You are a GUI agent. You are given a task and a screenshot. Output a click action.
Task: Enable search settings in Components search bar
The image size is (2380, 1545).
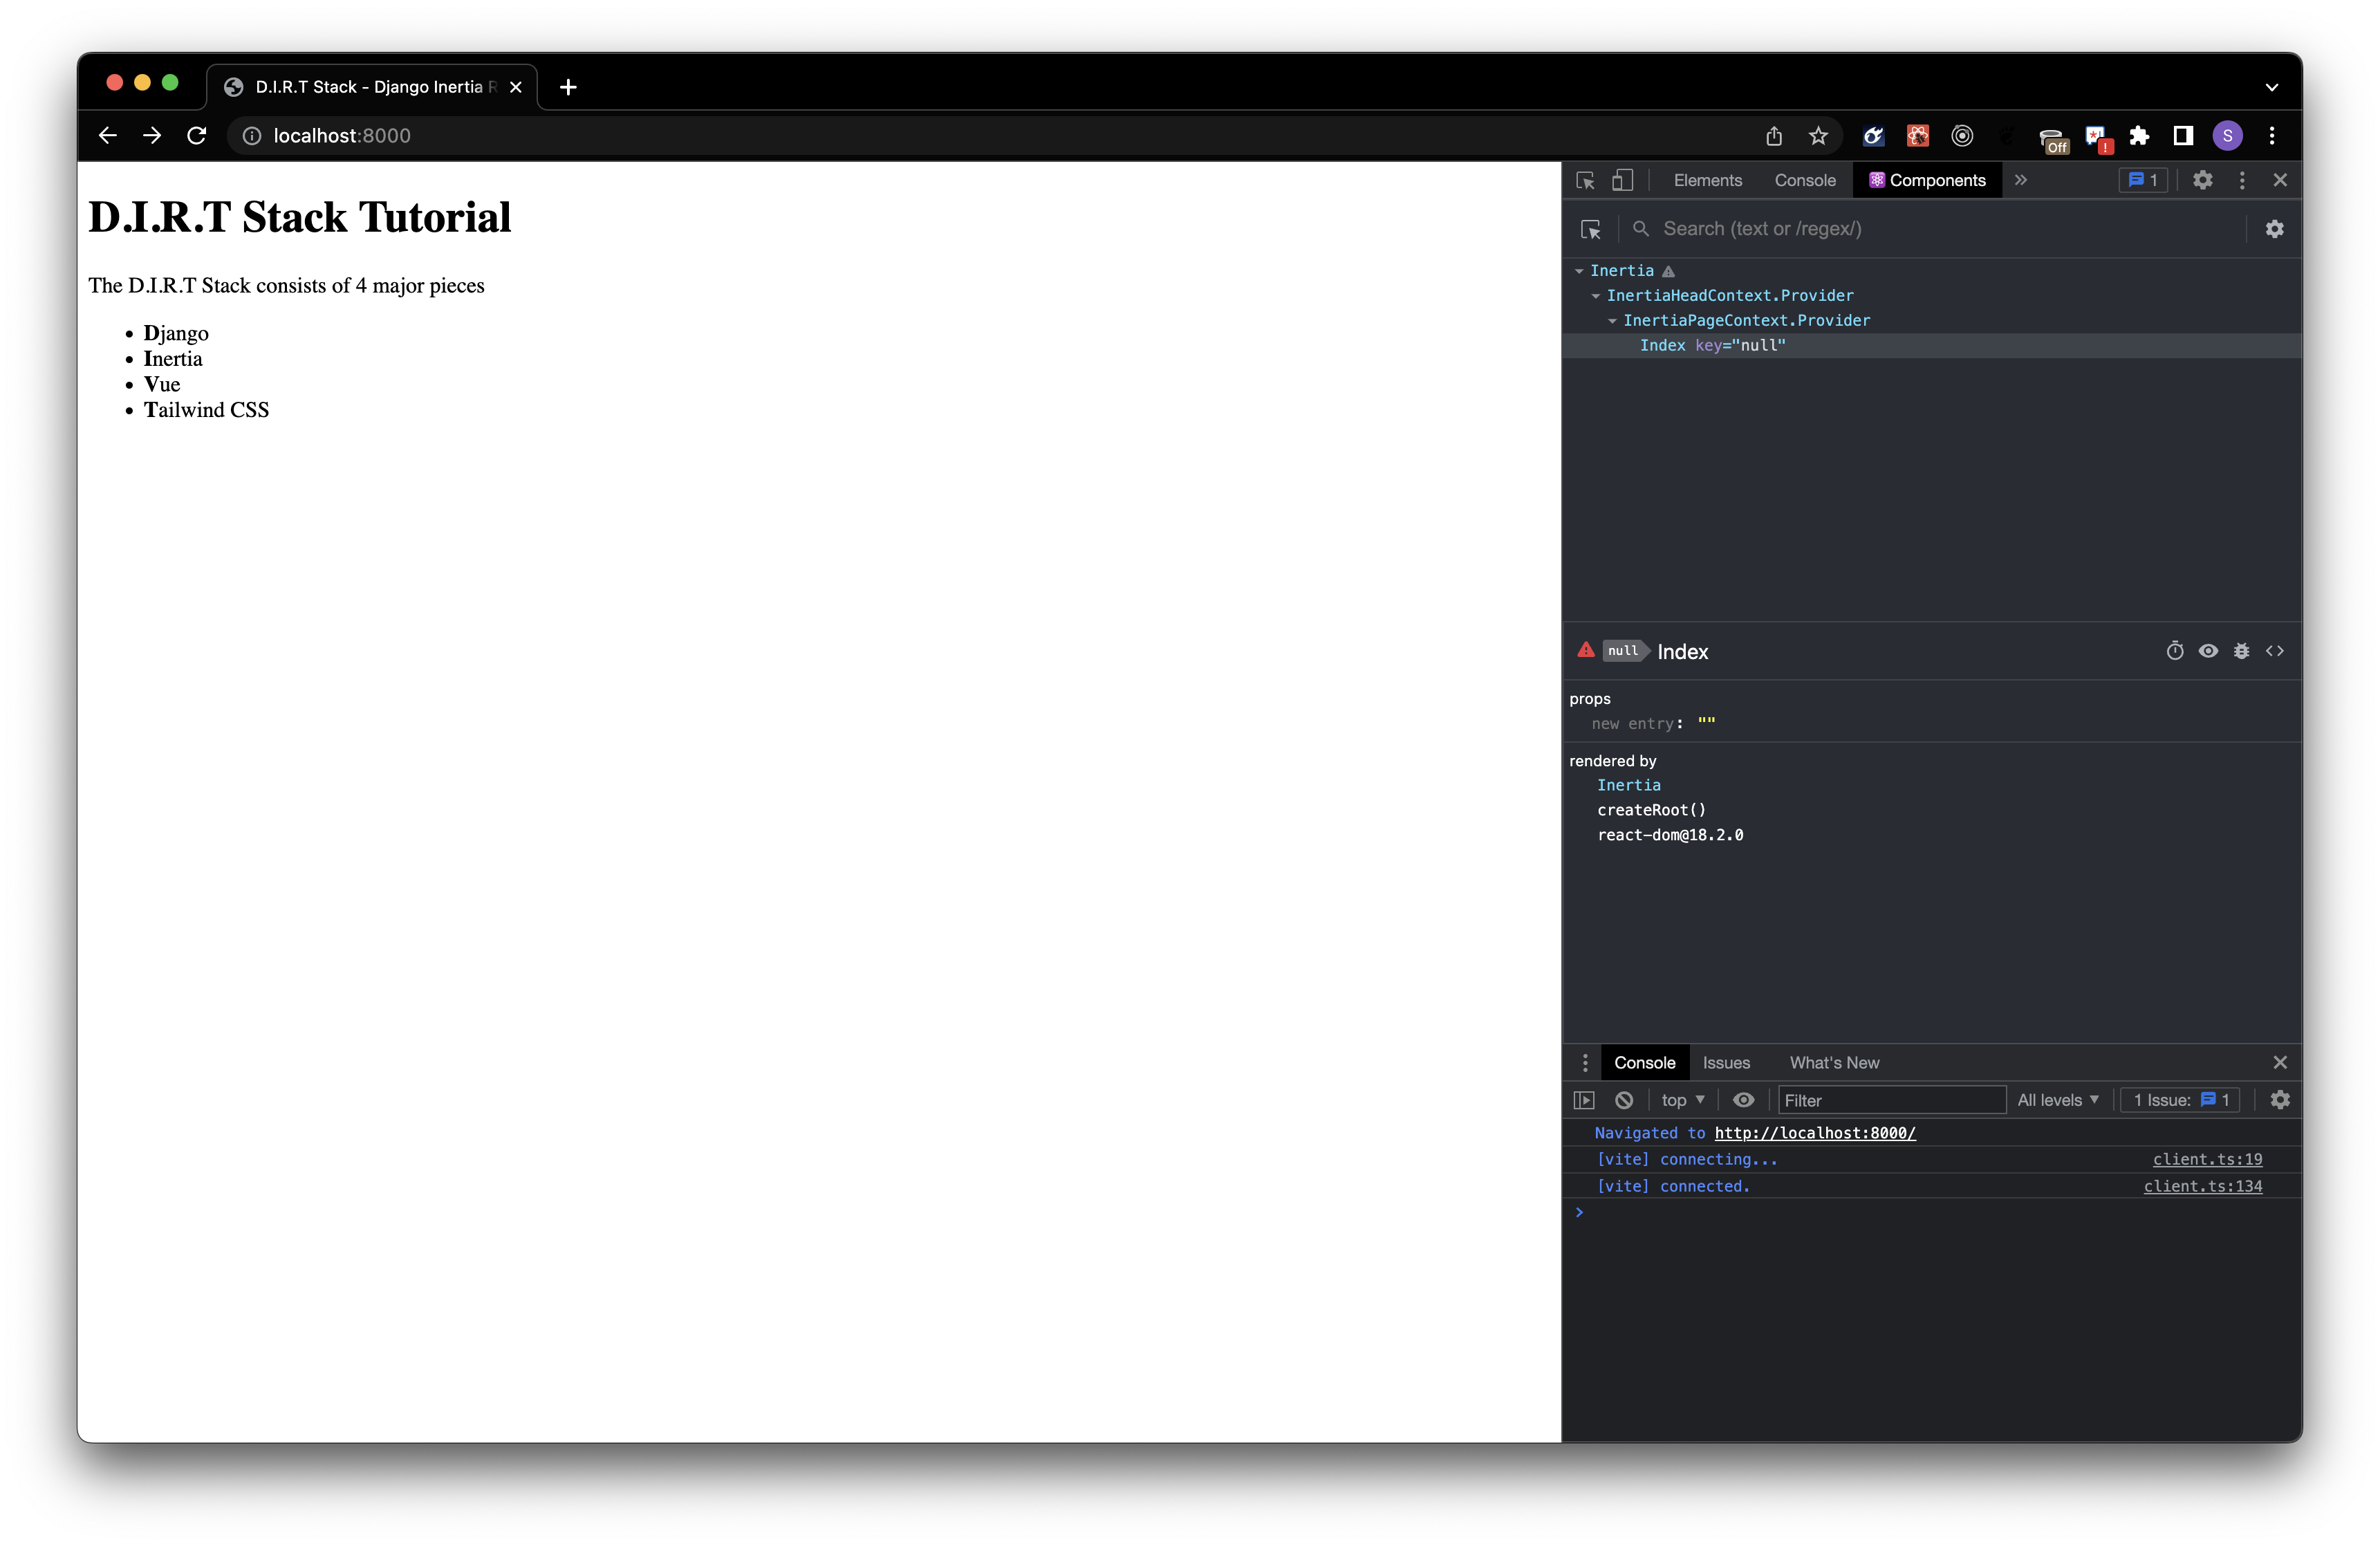[x=2275, y=228]
